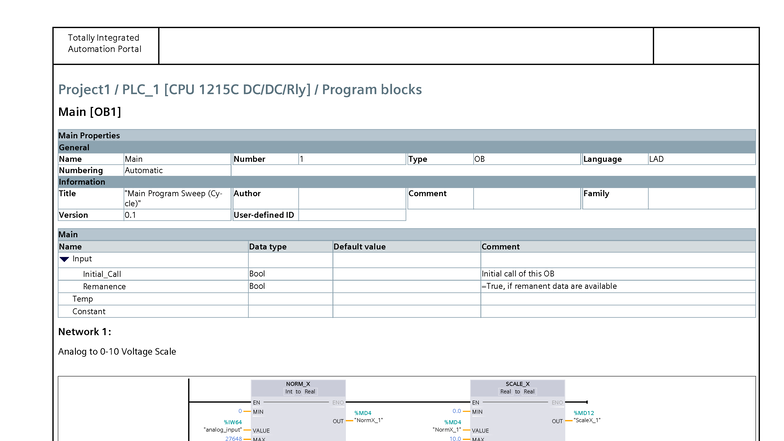Screen dimensions: 784x441
Task: Click the 'Int to Real' type label
Action: [300, 392]
